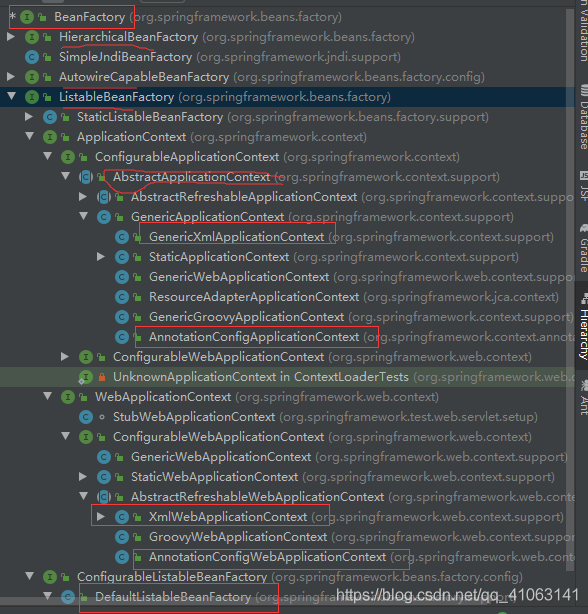Click the abstract class icon of AbstractApplicationContext

[x=86, y=177]
